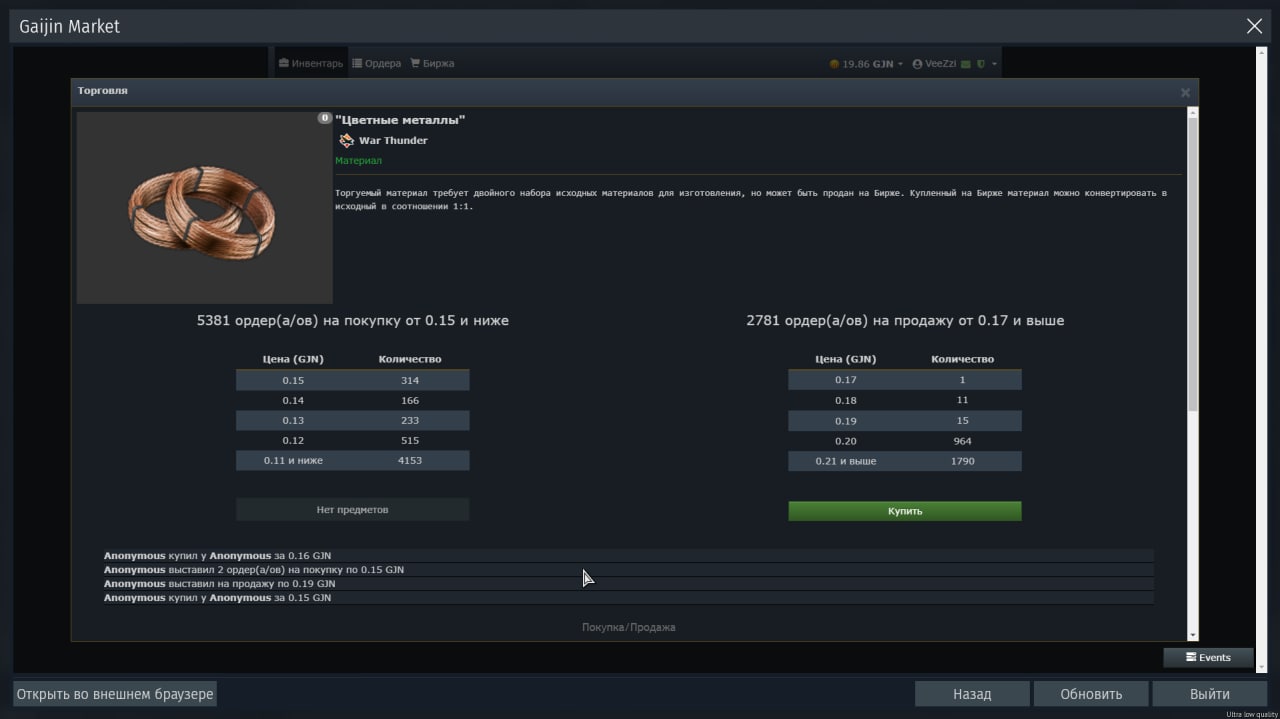Open the Ордера tab
This screenshot has width=1280, height=719.
(376, 63)
